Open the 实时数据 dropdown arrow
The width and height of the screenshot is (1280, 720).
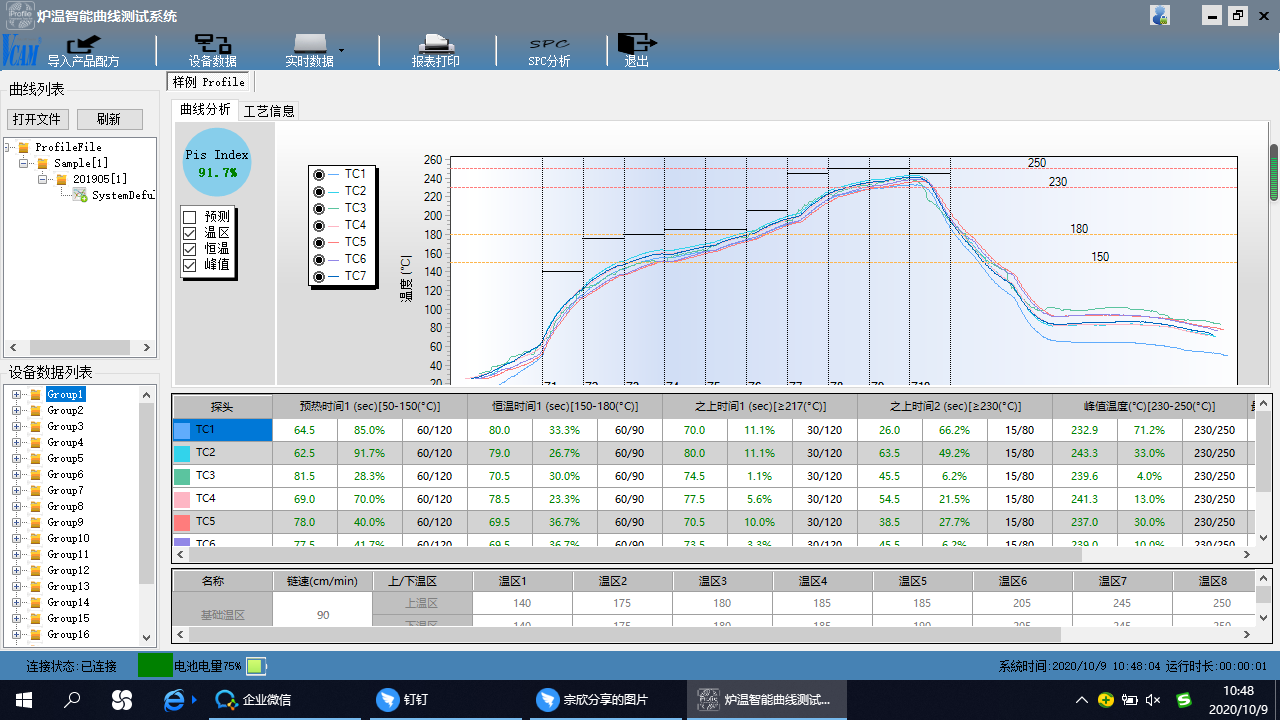point(341,49)
